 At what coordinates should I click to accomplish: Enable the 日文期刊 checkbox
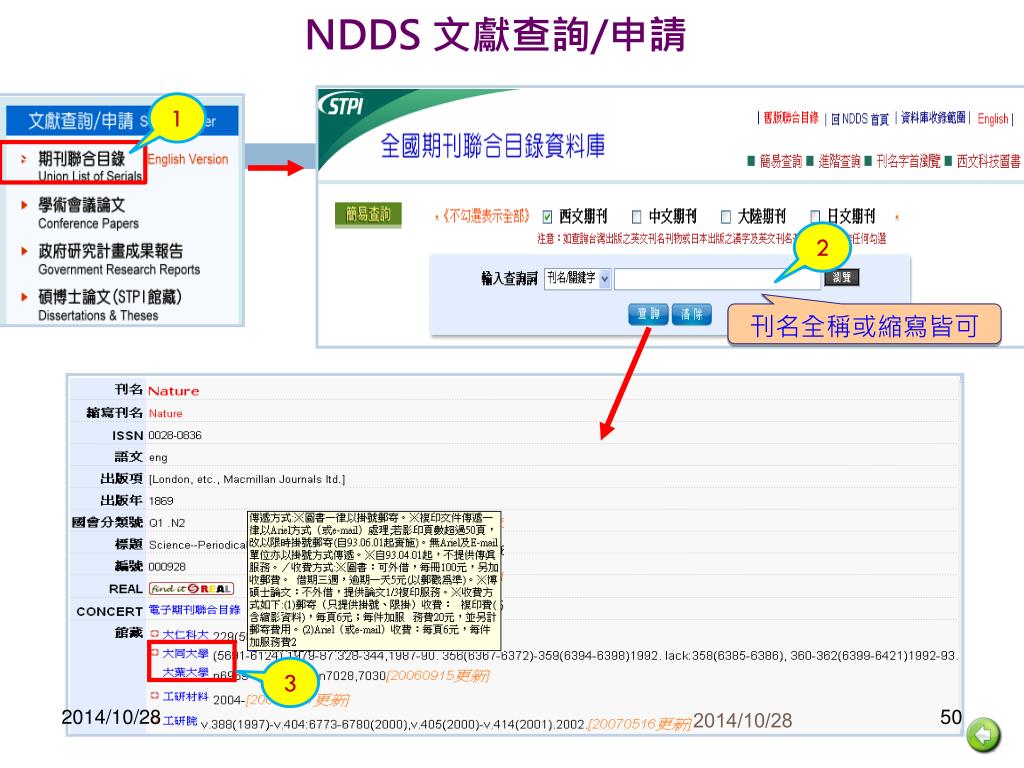[815, 217]
